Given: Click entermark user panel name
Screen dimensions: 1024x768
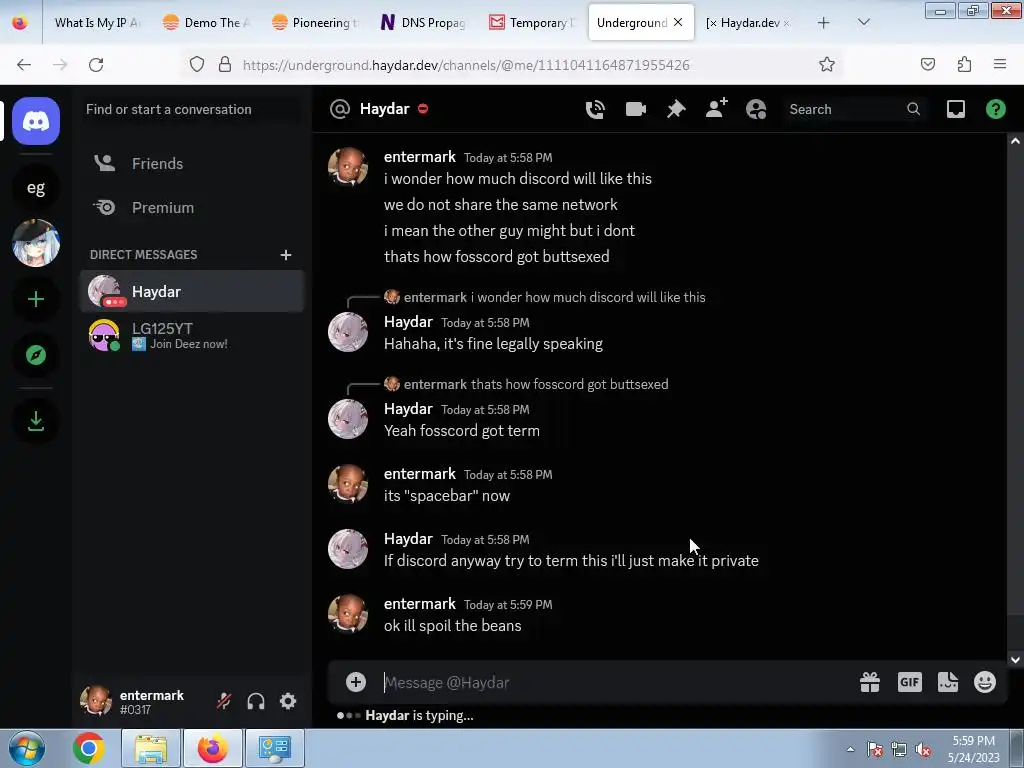Looking at the screenshot, I should tap(152, 696).
